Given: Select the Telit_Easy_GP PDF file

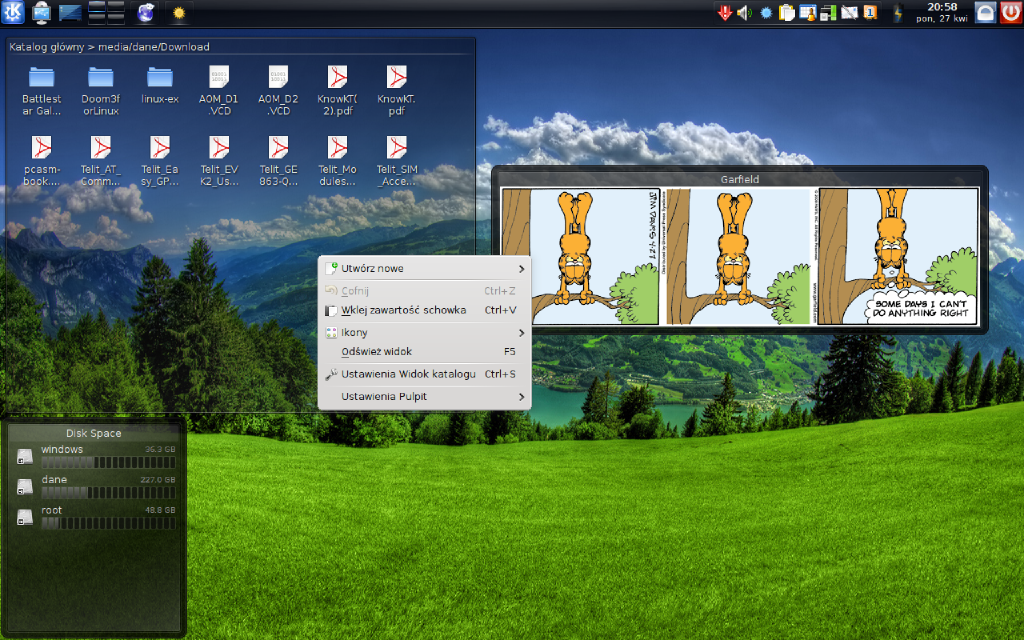Looking at the screenshot, I should click(x=160, y=161).
